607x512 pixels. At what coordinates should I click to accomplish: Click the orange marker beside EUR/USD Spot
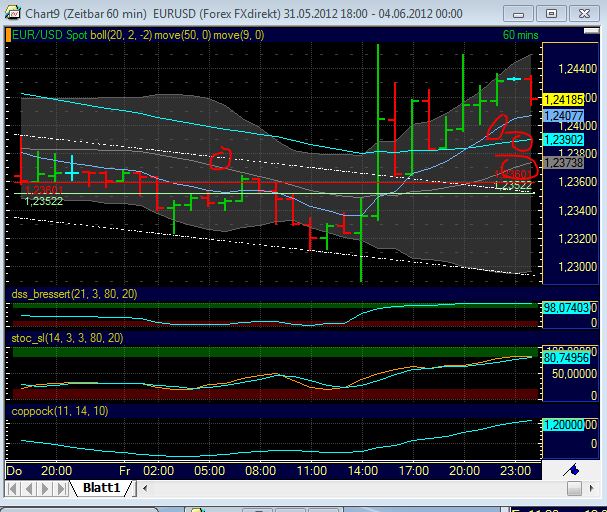(8, 35)
